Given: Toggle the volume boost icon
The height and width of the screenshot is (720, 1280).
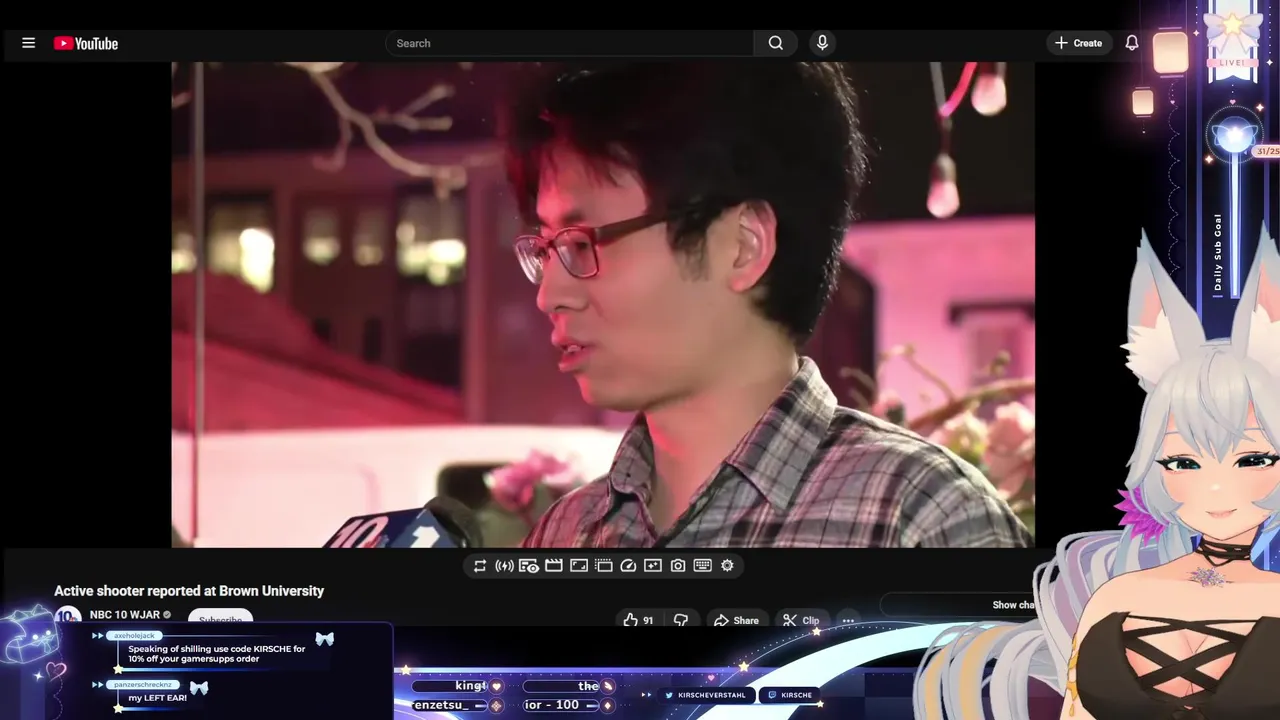Looking at the screenshot, I should 504,566.
